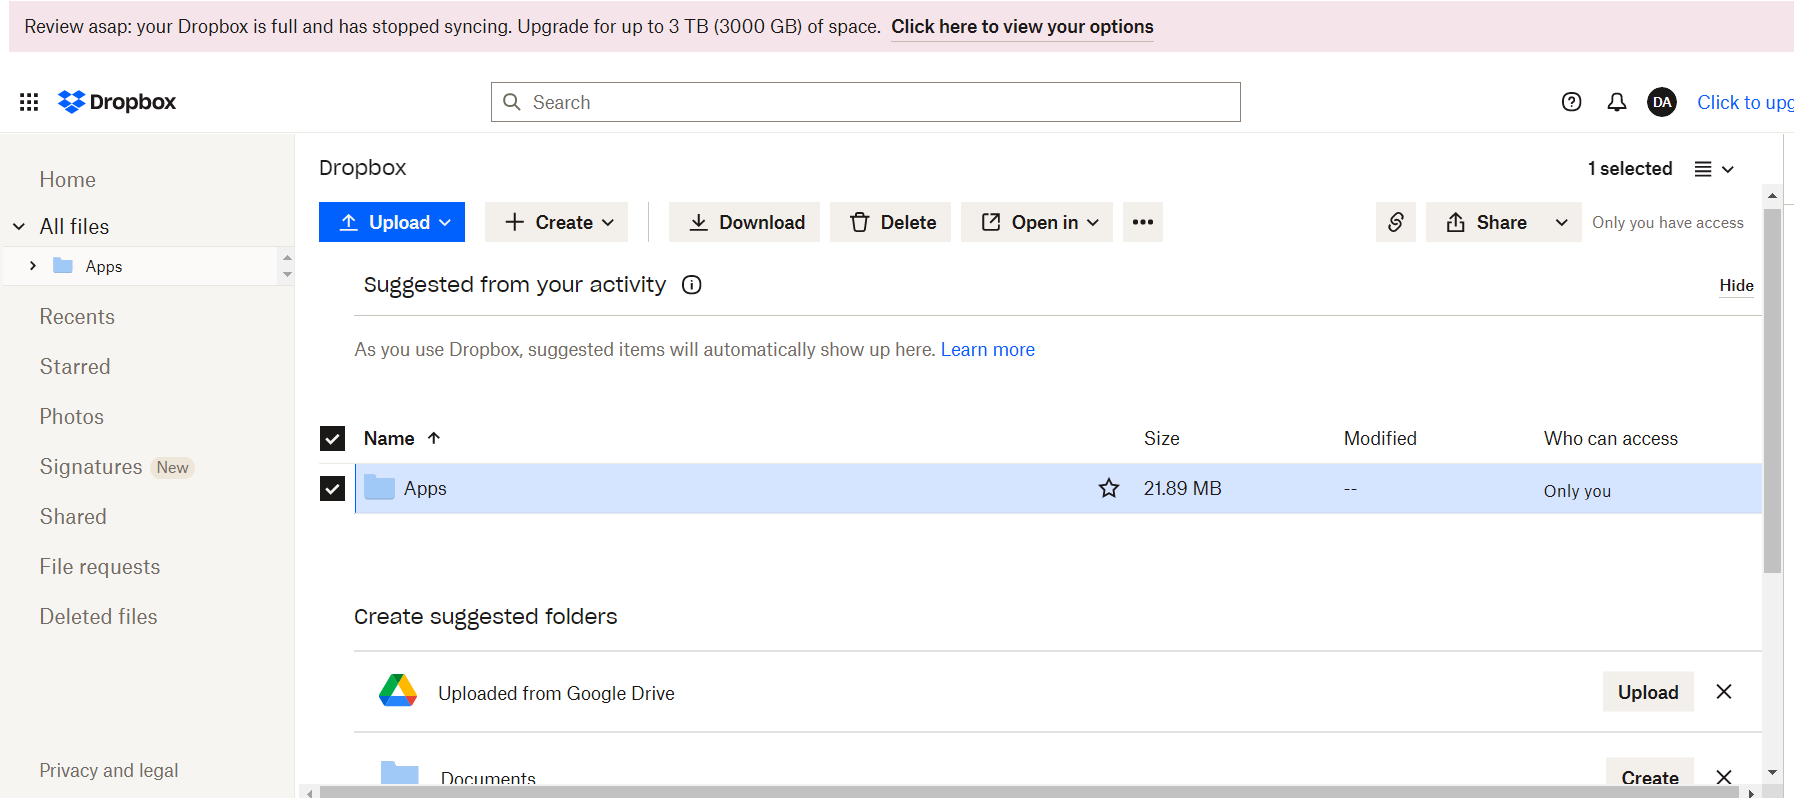The image size is (1794, 798).
Task: Click the suggested activity info icon
Action: (691, 285)
